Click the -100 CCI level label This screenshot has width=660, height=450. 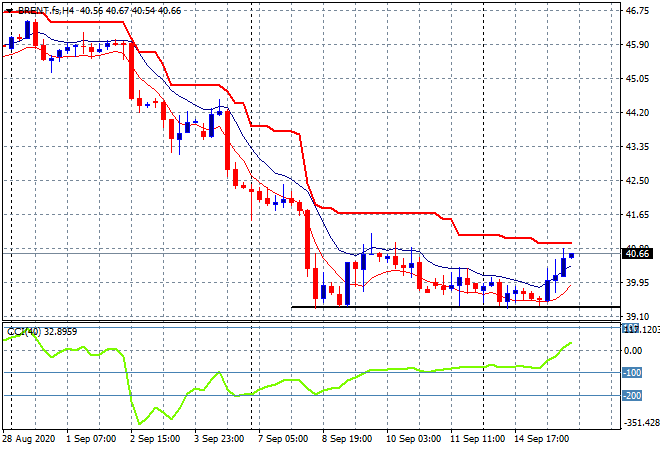632,373
